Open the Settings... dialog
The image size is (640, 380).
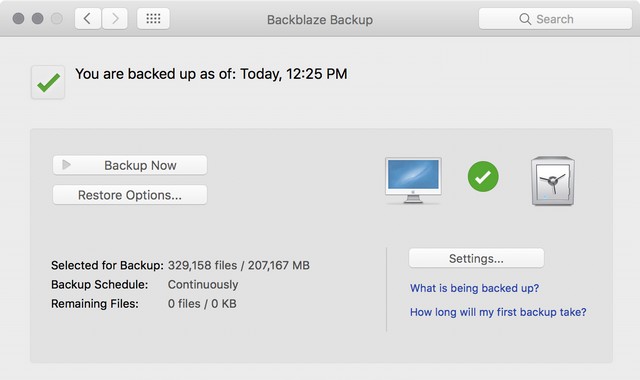476,258
